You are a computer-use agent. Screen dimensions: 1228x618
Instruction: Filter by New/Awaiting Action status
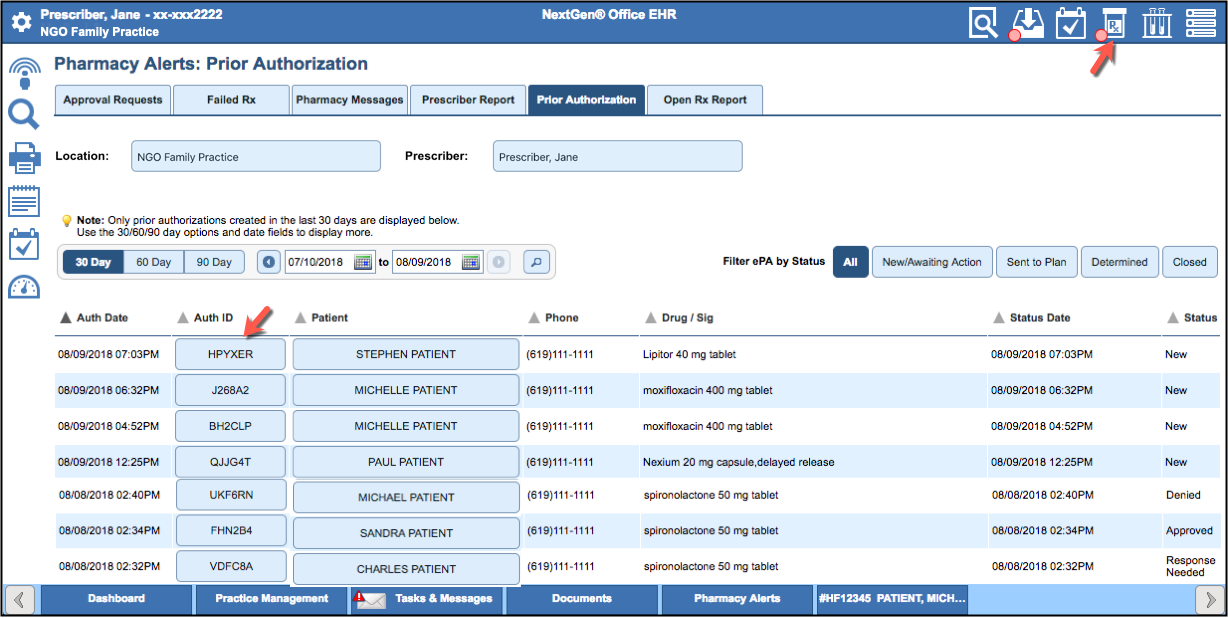click(932, 262)
